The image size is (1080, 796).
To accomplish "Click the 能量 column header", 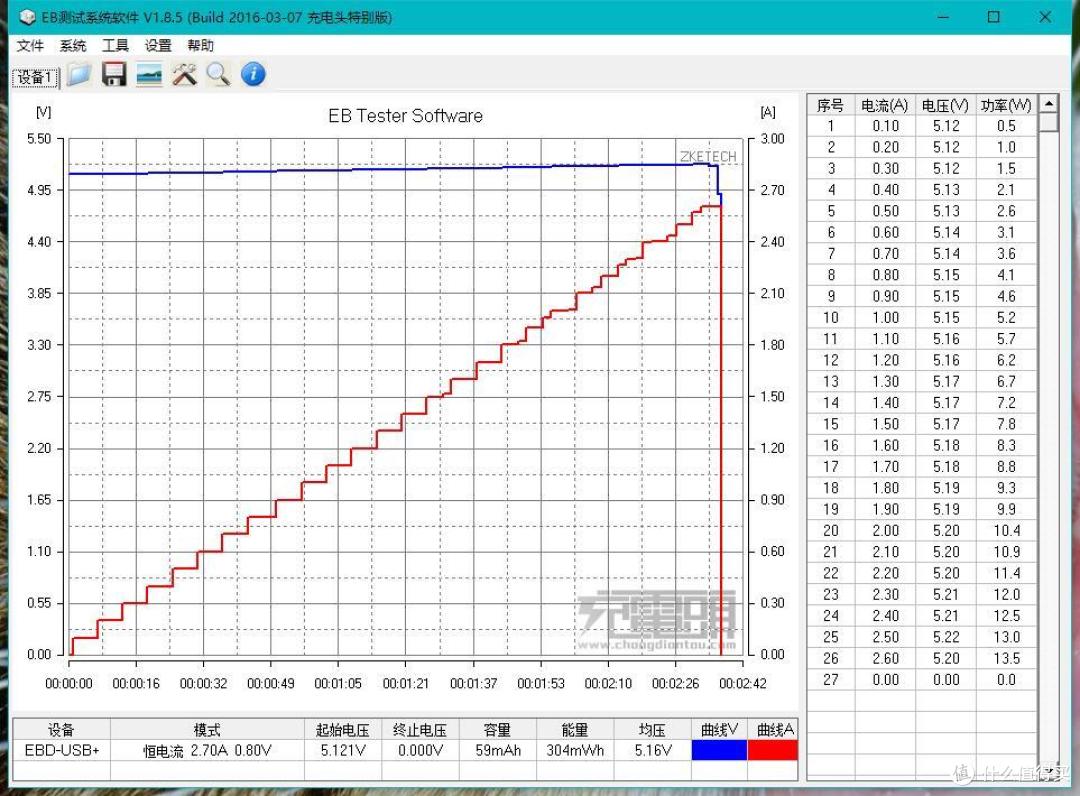I will (x=574, y=729).
